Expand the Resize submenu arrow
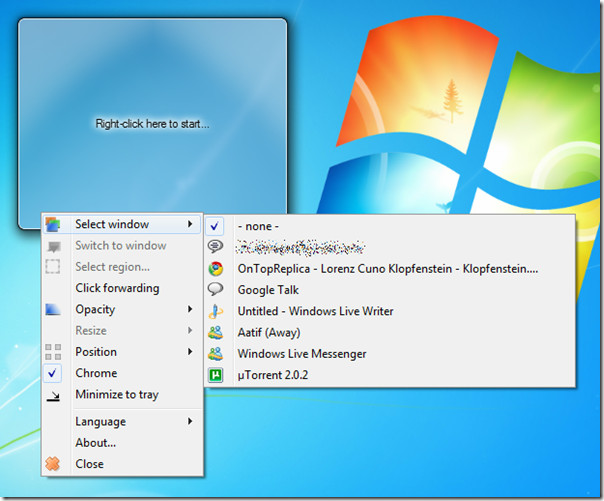The height and width of the screenshot is (501, 604). tap(190, 330)
